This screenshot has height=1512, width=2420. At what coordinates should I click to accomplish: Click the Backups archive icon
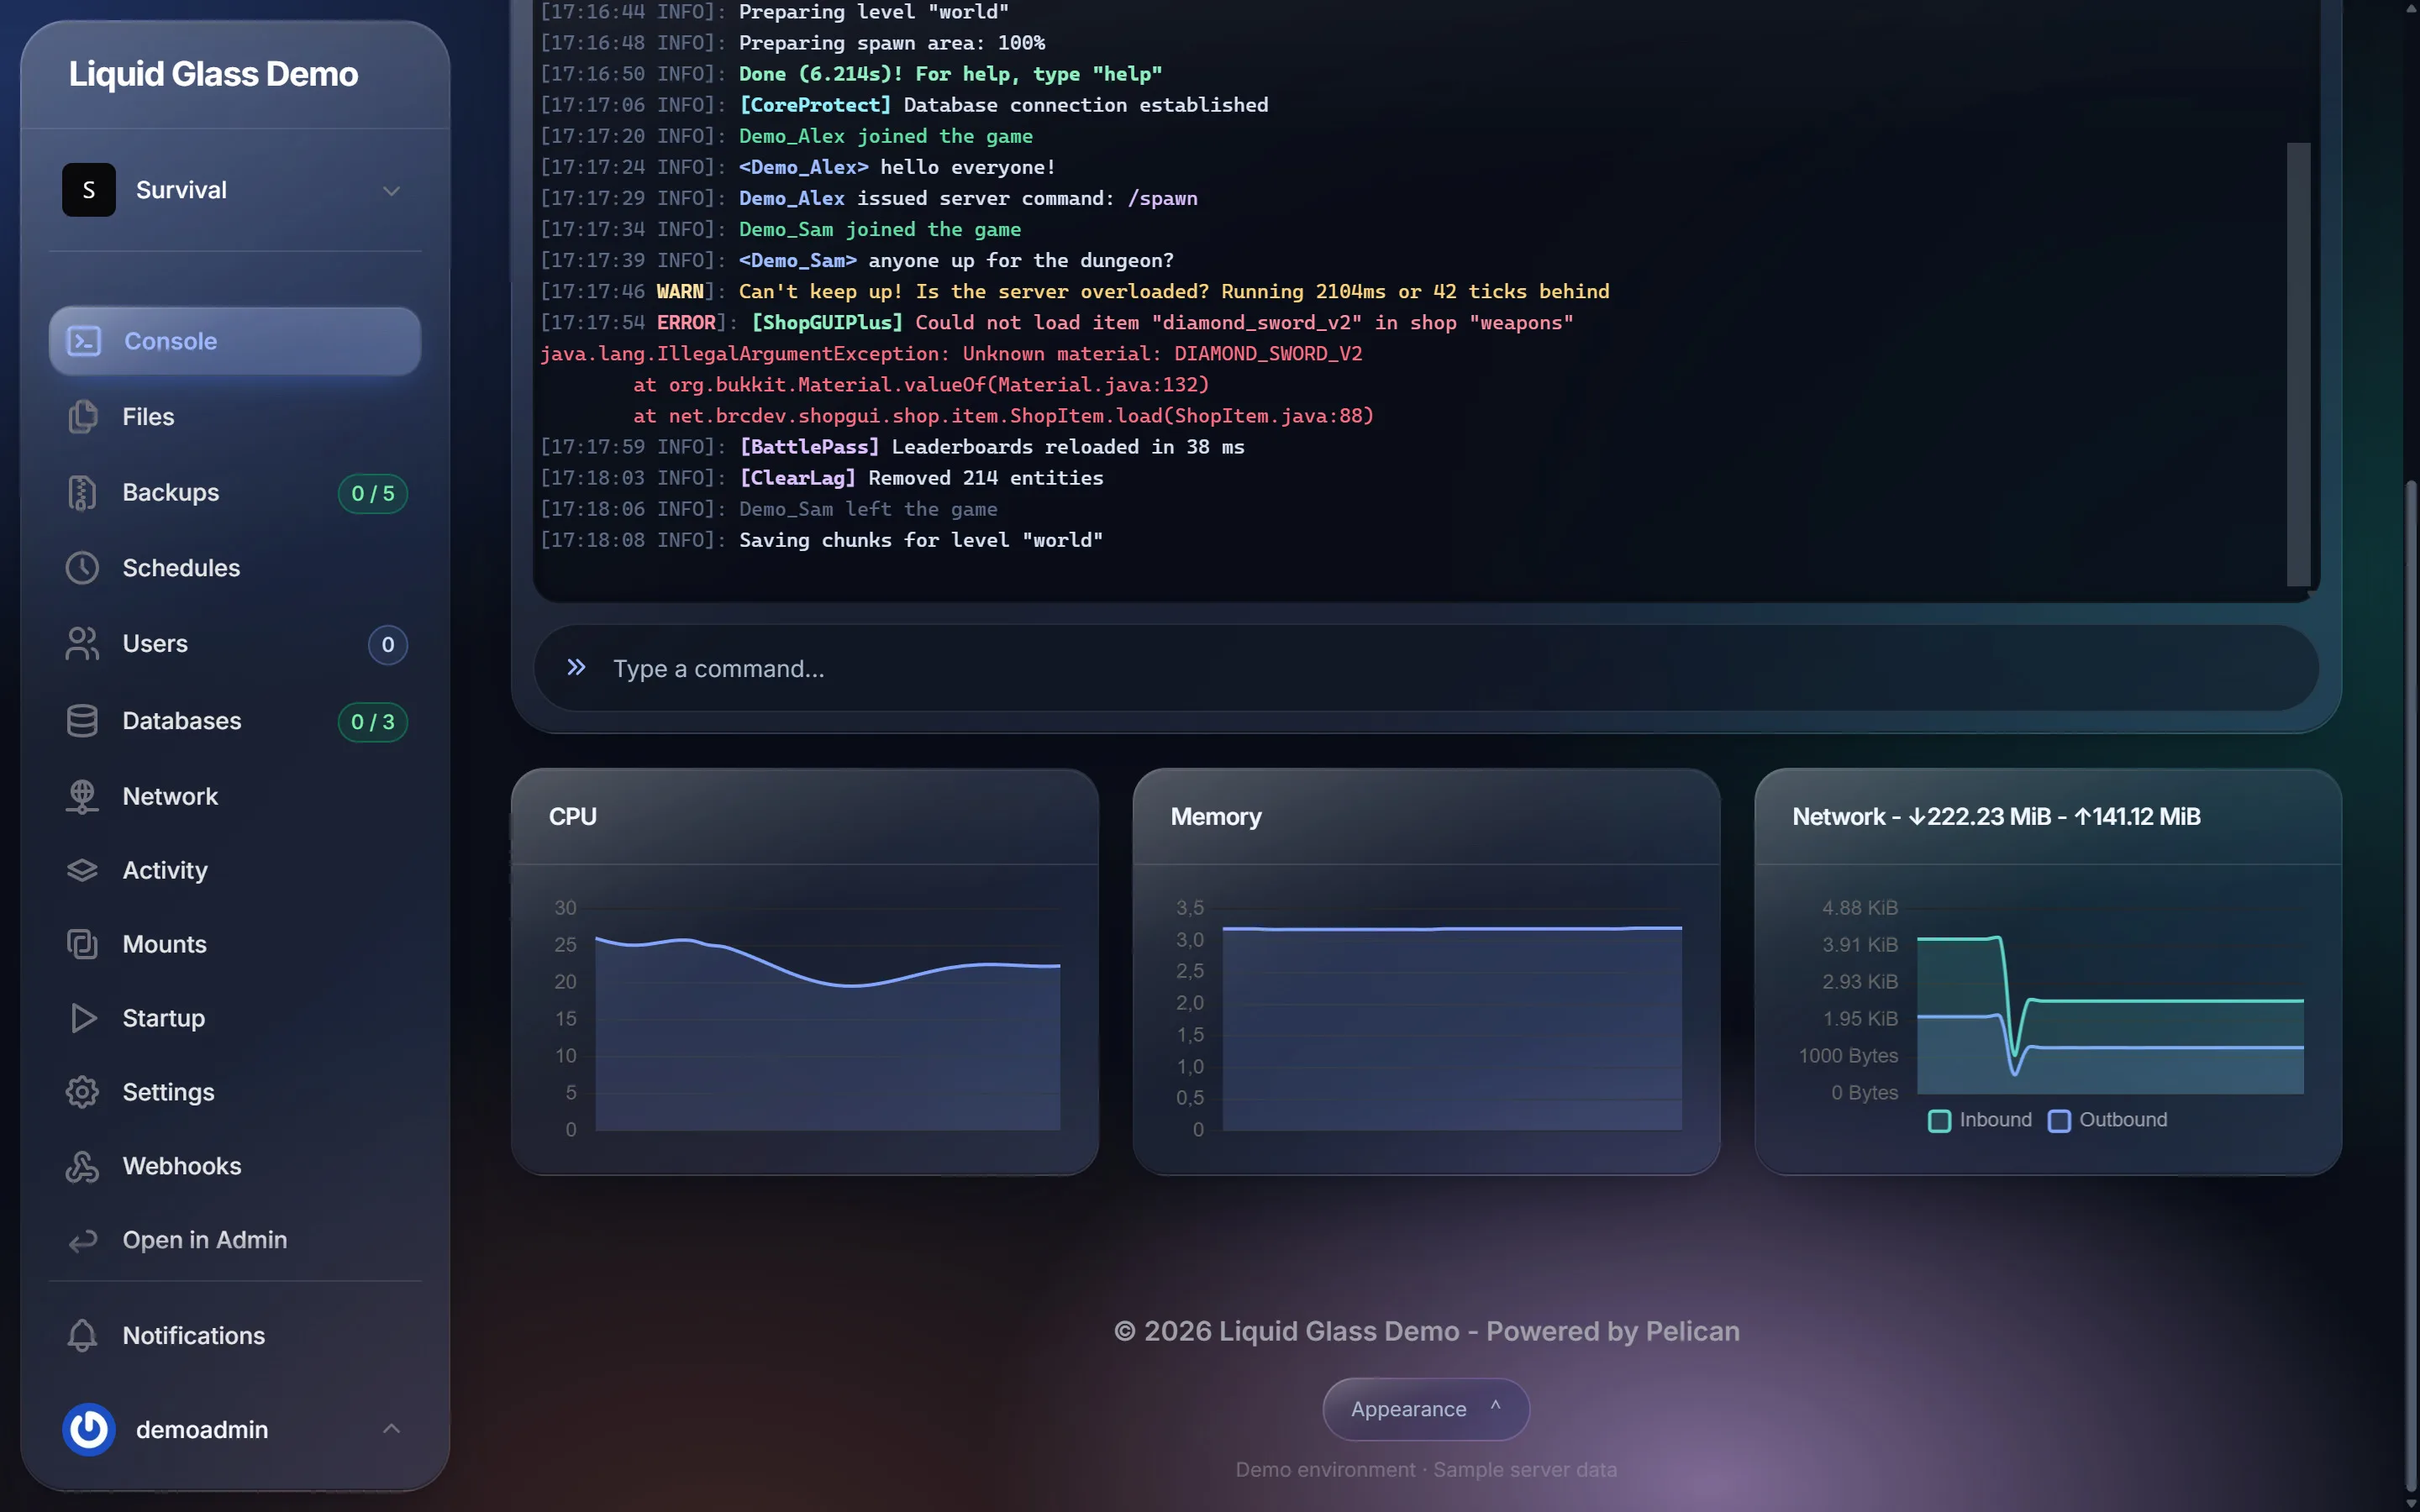click(82, 493)
